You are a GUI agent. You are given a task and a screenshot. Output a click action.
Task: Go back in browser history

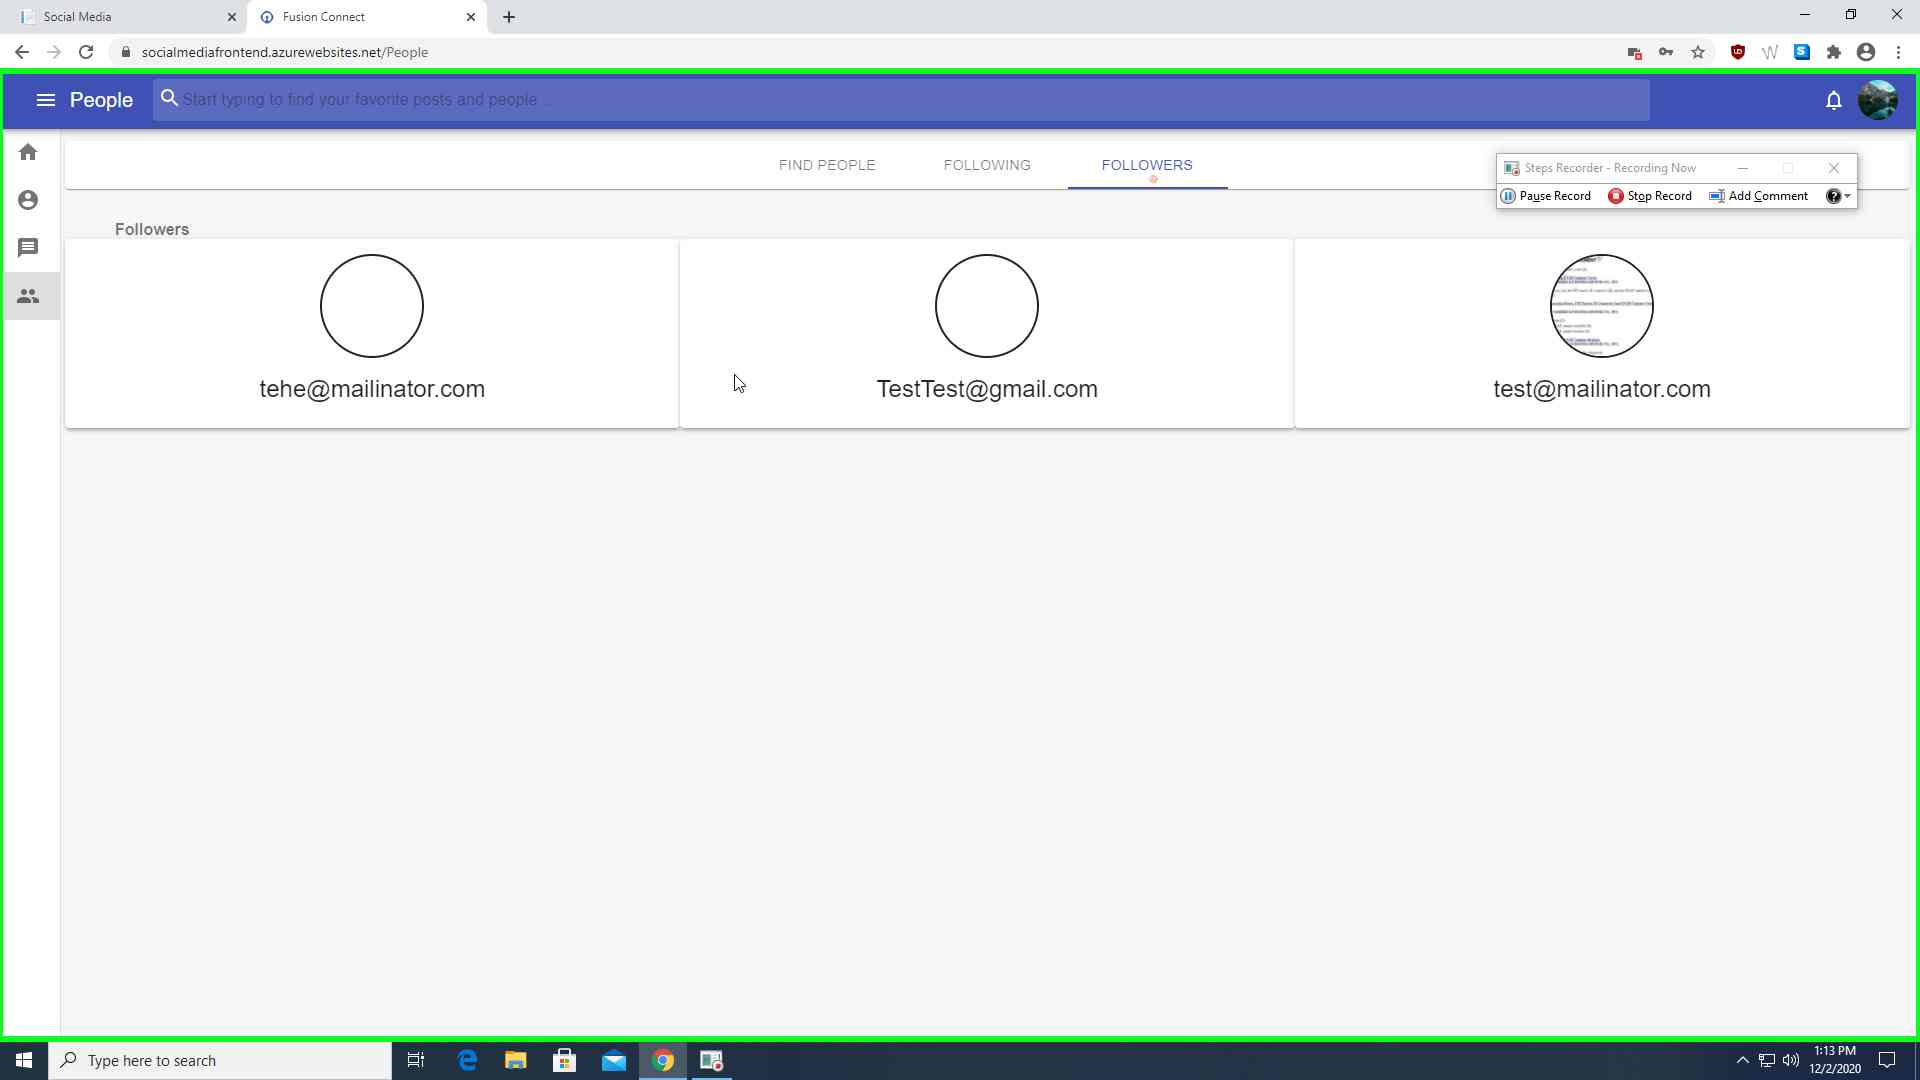[22, 52]
